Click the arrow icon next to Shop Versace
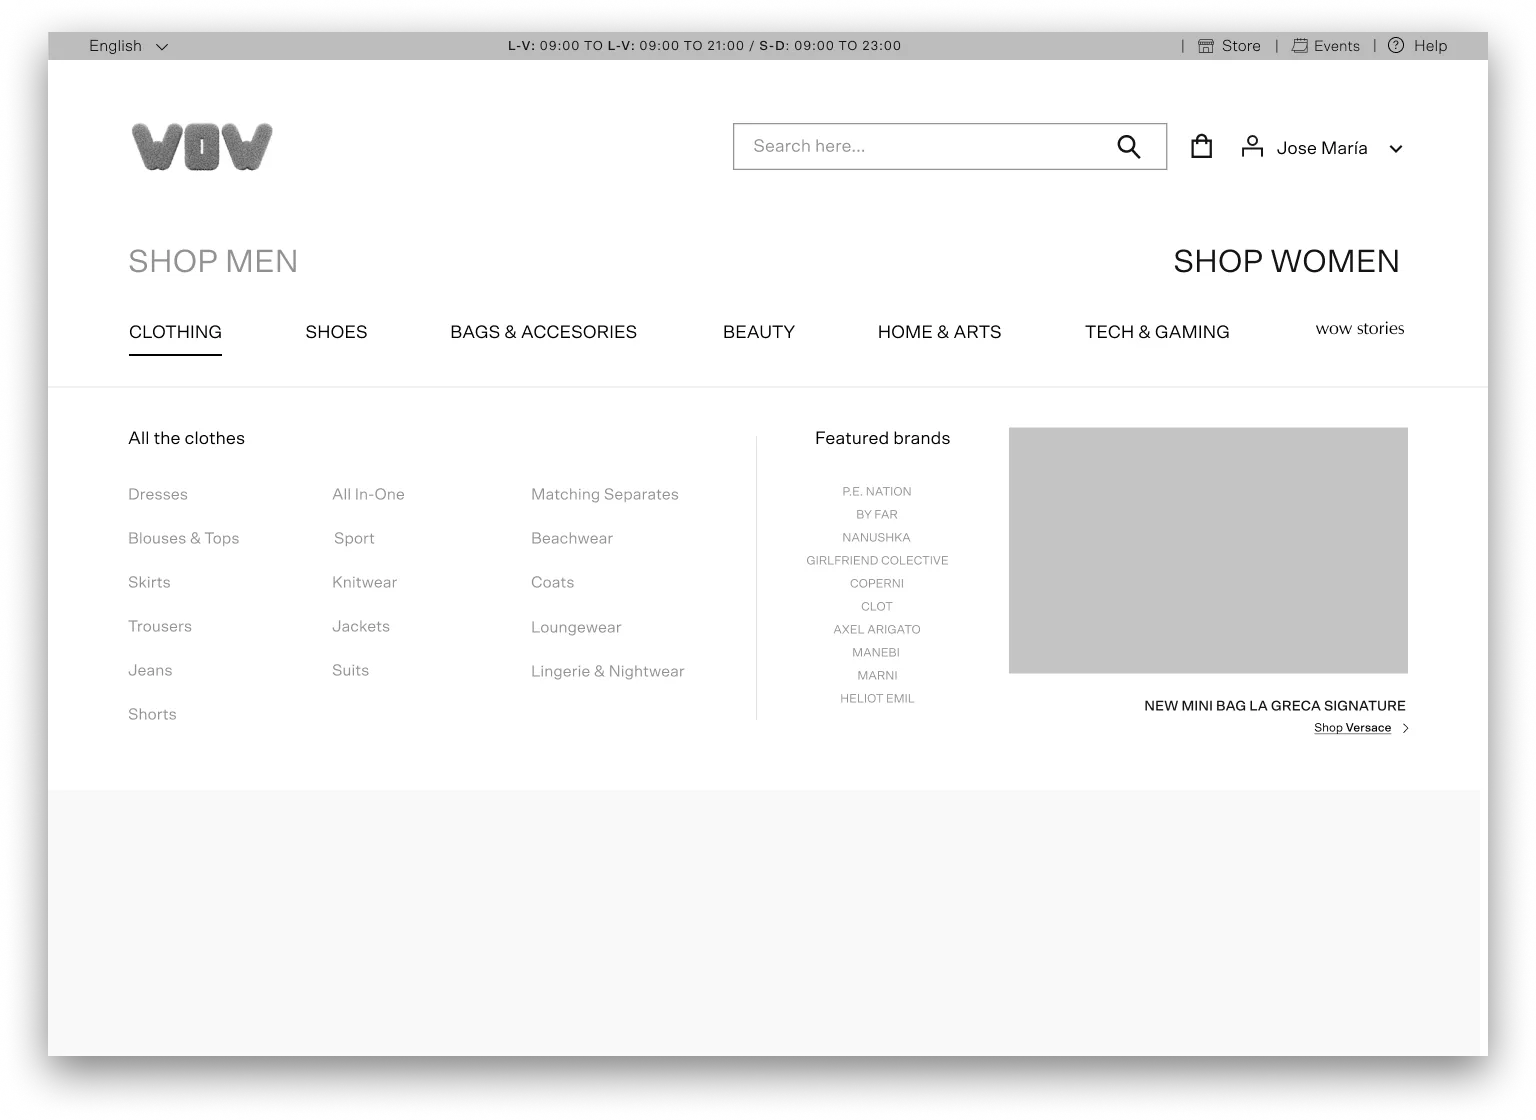 point(1404,728)
